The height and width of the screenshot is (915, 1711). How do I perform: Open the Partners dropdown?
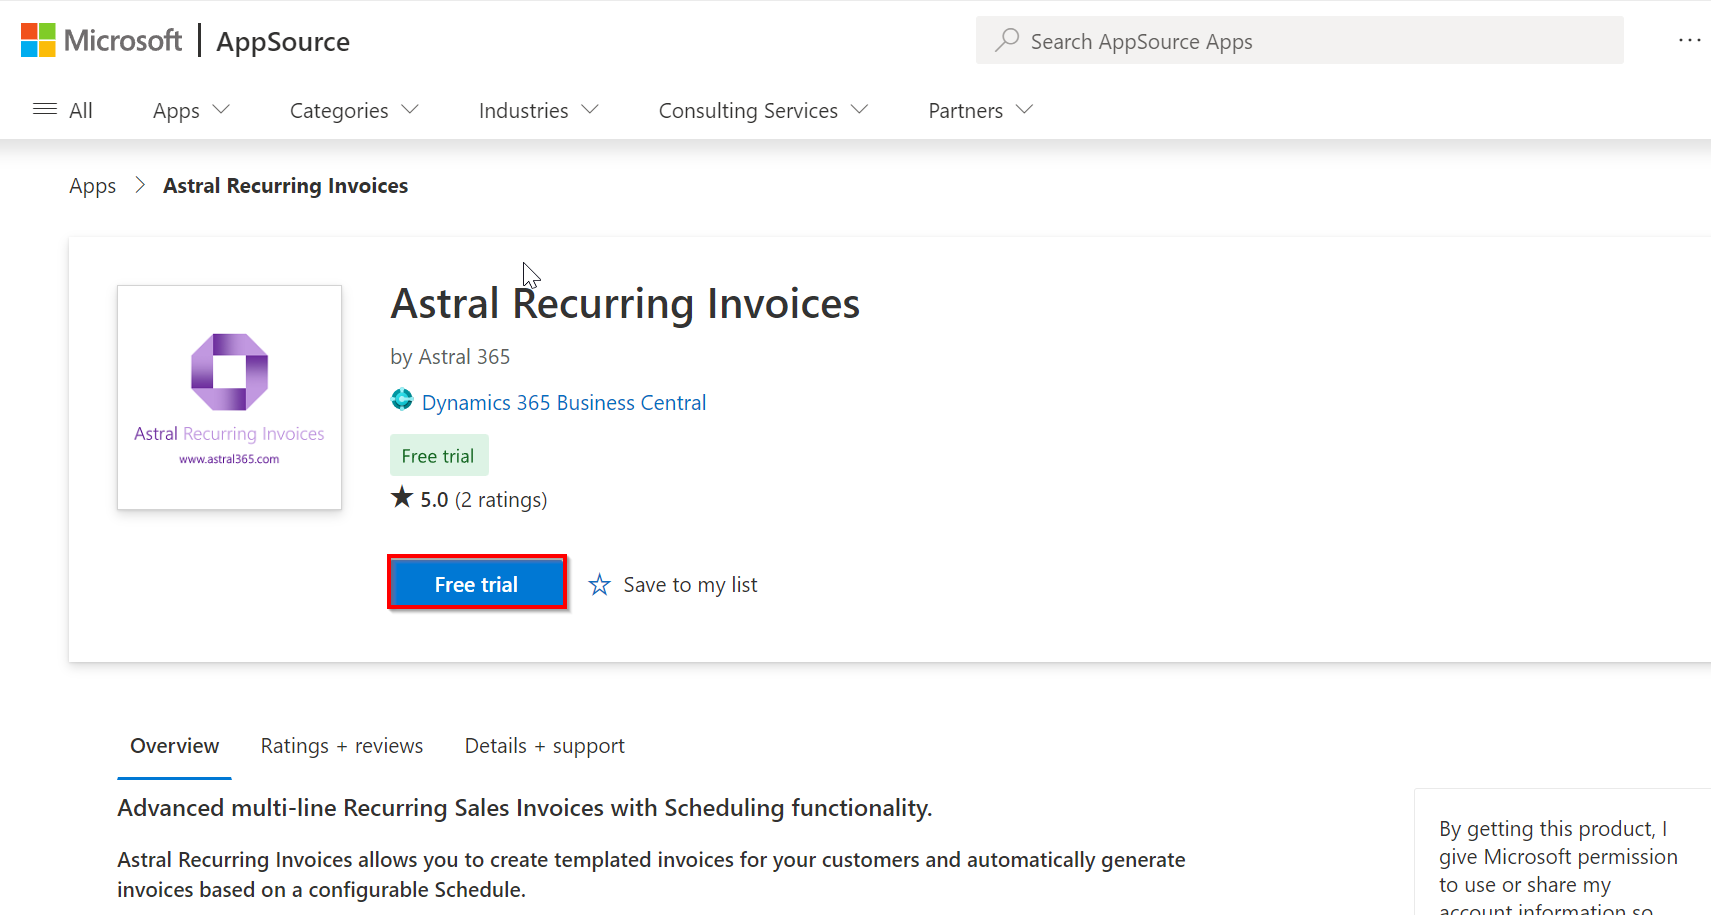coord(979,110)
